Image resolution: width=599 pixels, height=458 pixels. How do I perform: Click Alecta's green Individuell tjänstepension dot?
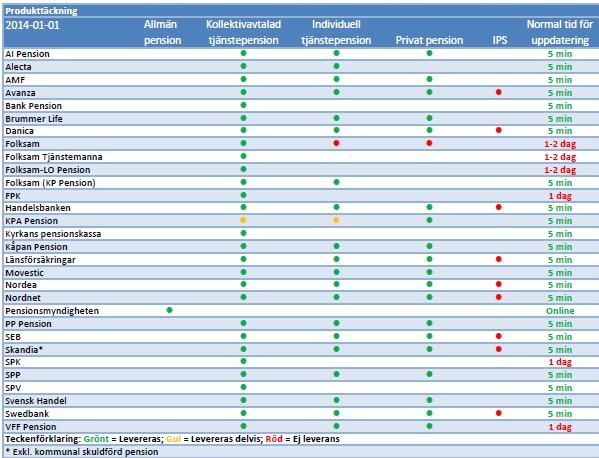[336, 66]
